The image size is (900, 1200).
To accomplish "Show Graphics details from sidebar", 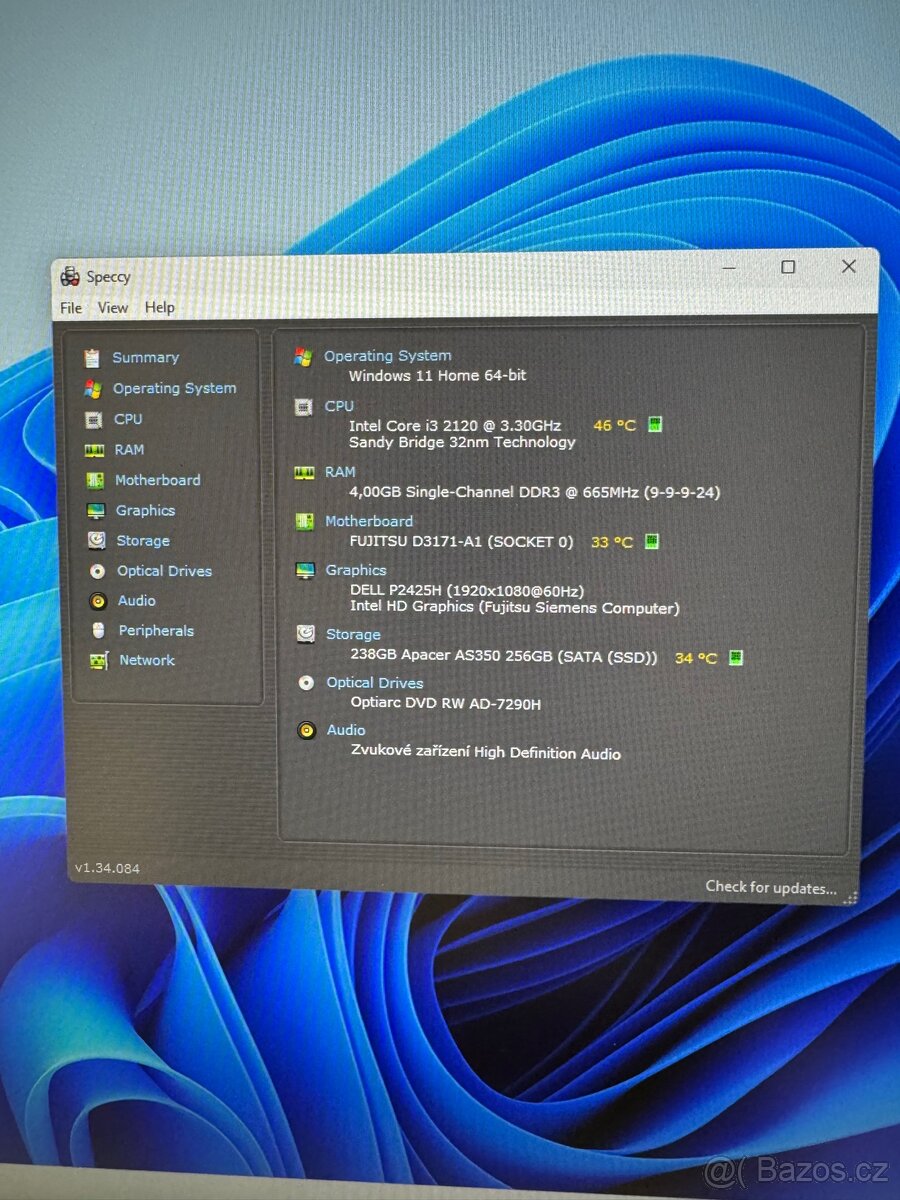I will 146,511.
